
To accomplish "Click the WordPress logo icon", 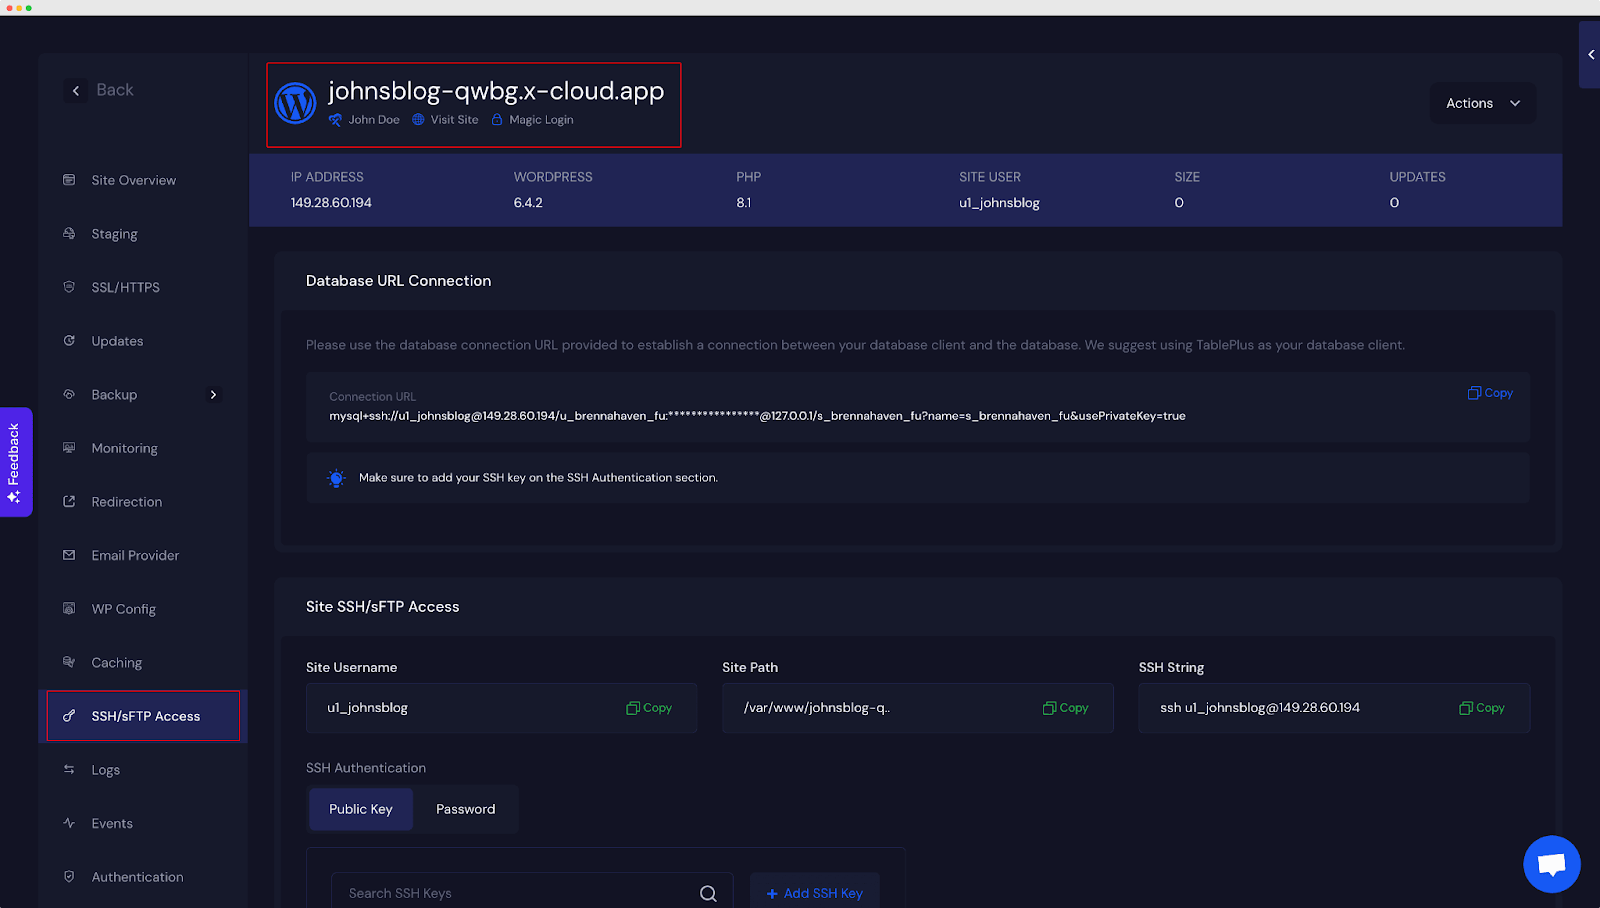I will [x=295, y=103].
